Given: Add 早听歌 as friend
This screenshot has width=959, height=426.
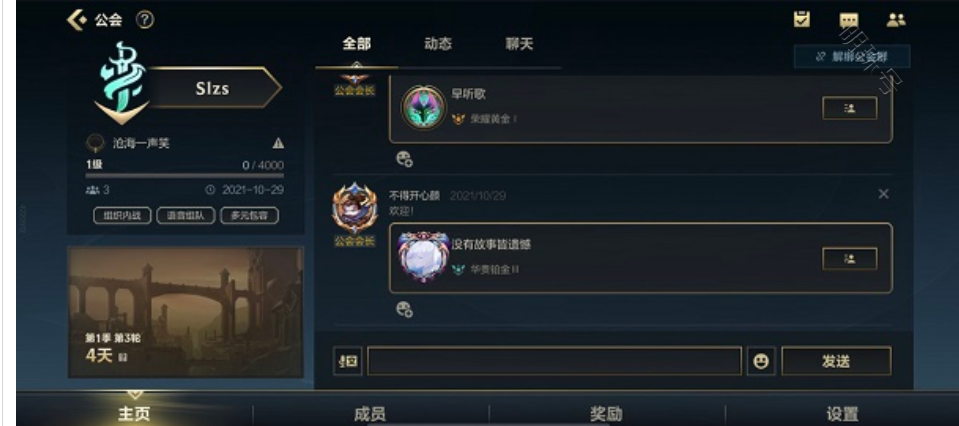Looking at the screenshot, I should 850,108.
